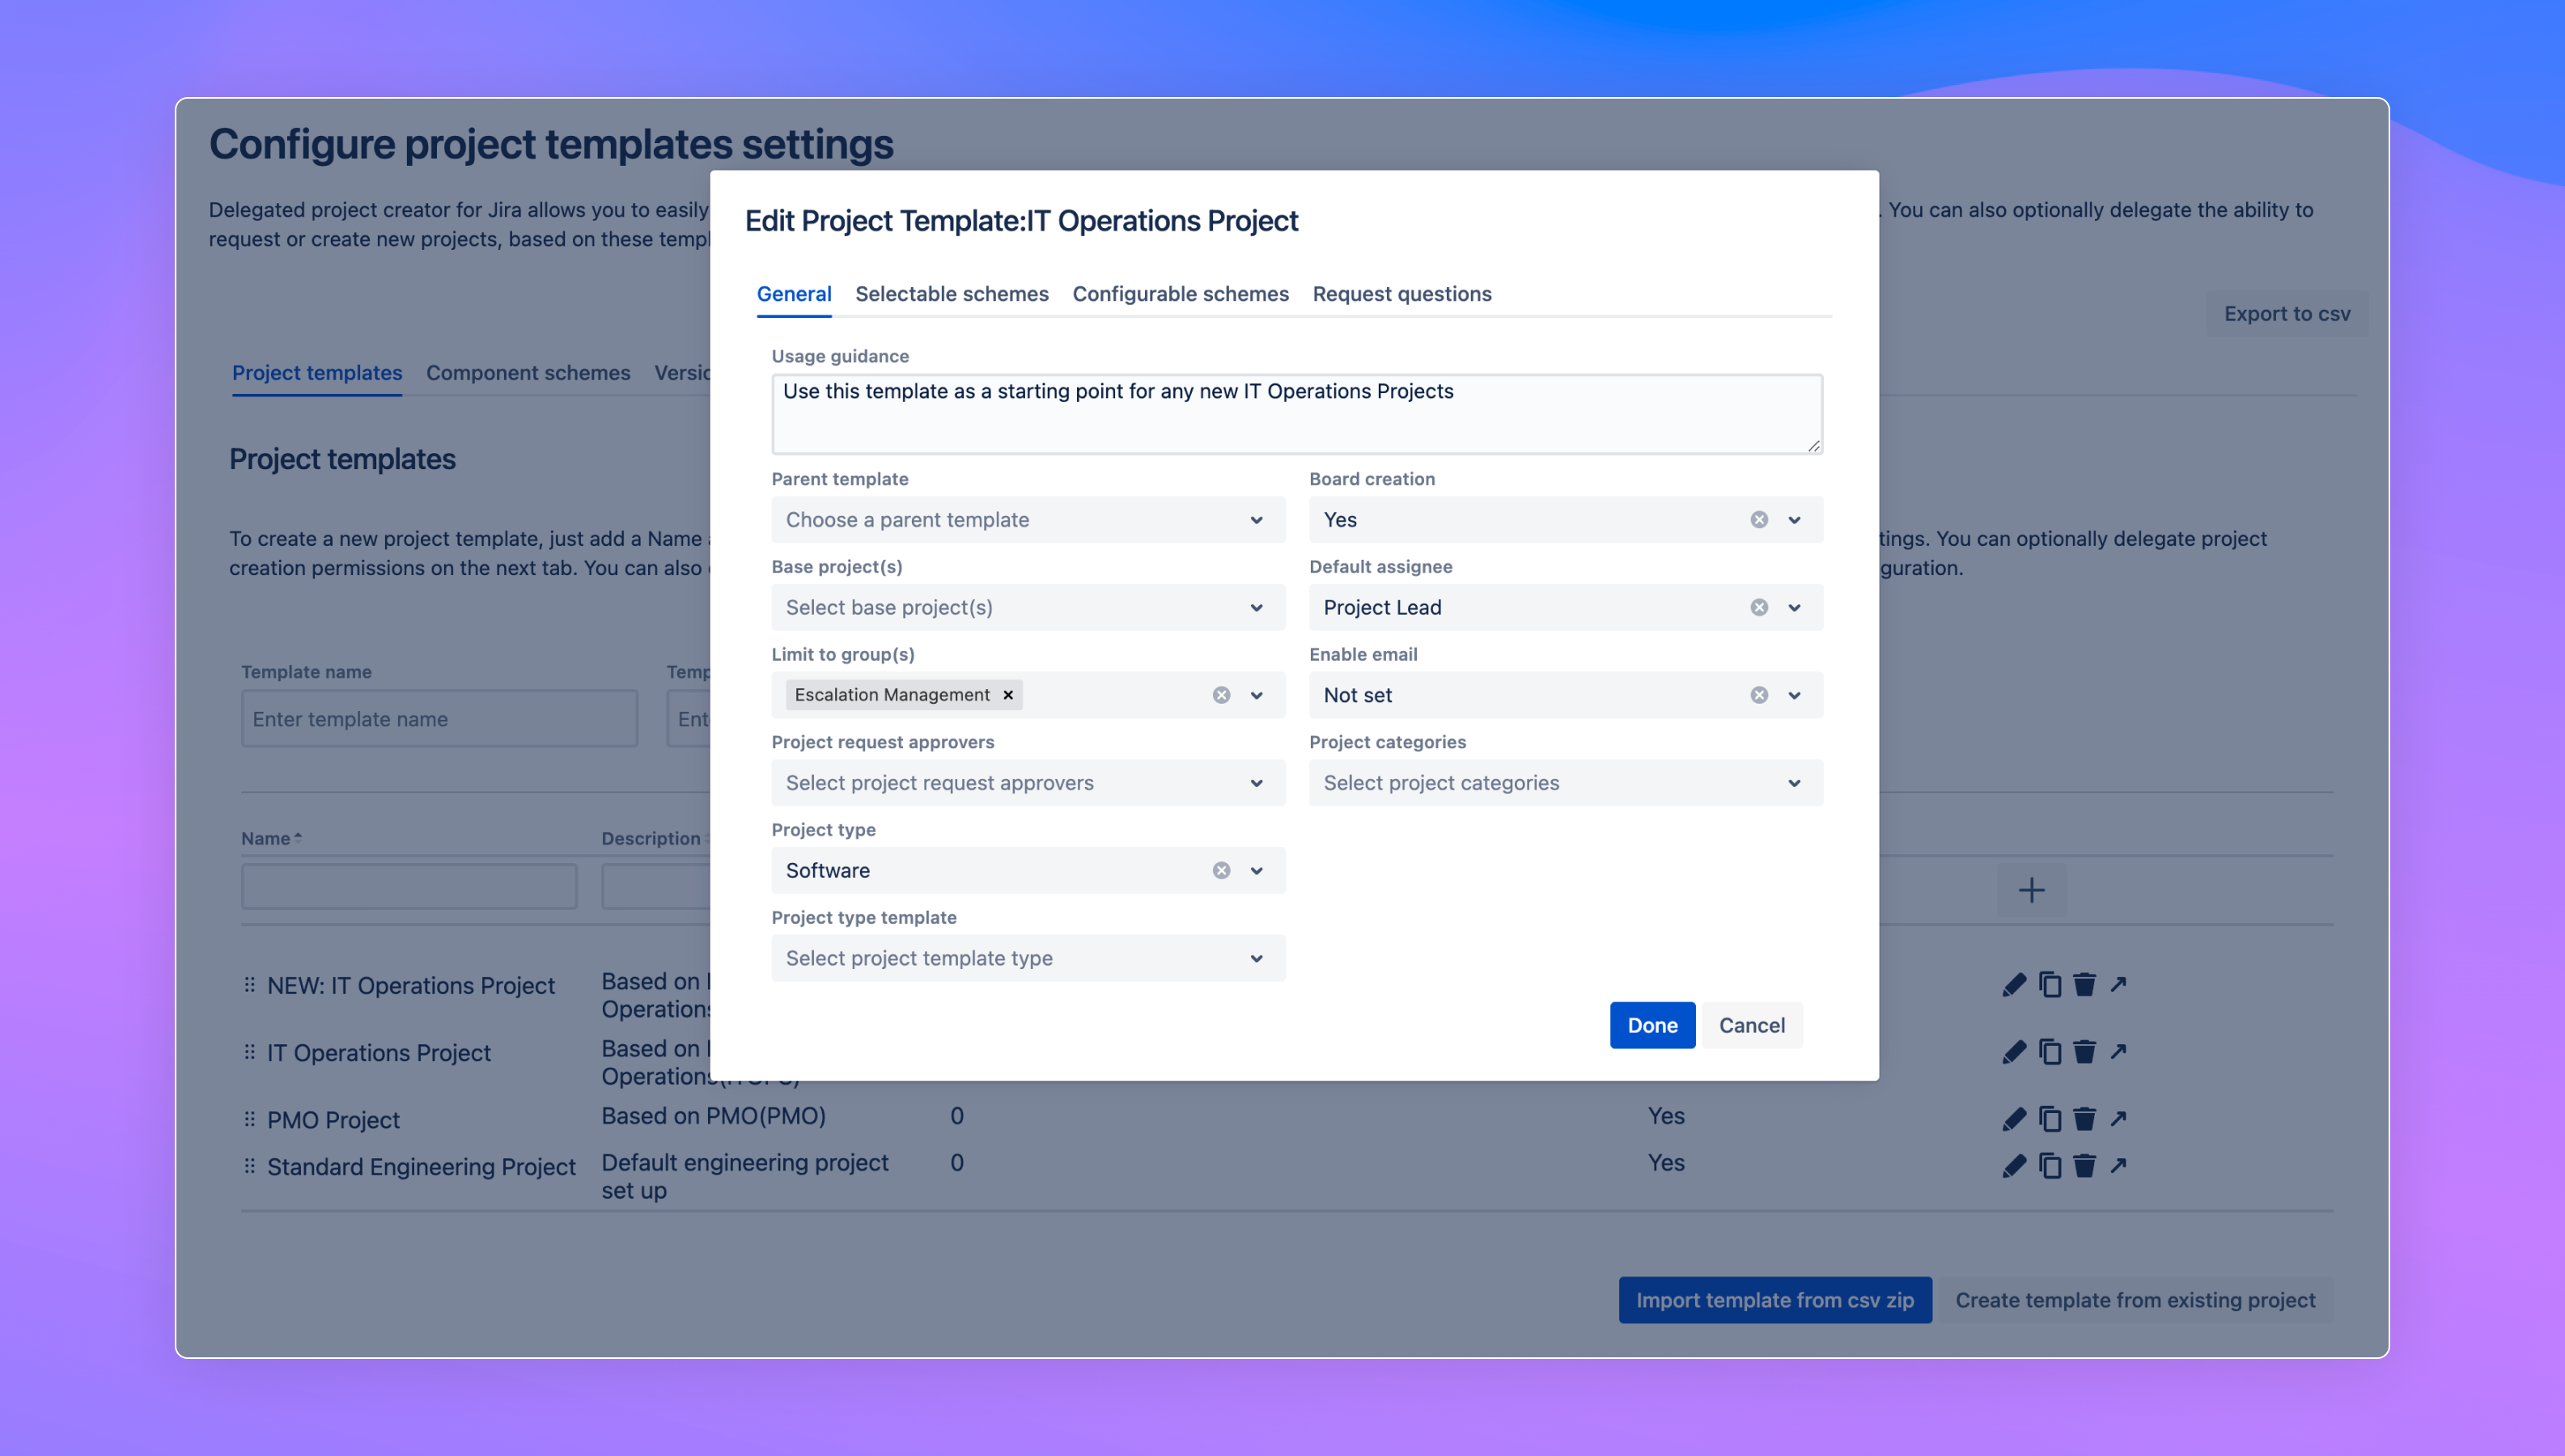Image resolution: width=2565 pixels, height=1456 pixels.
Task: Expand the Base project(s) selector
Action: point(1027,607)
